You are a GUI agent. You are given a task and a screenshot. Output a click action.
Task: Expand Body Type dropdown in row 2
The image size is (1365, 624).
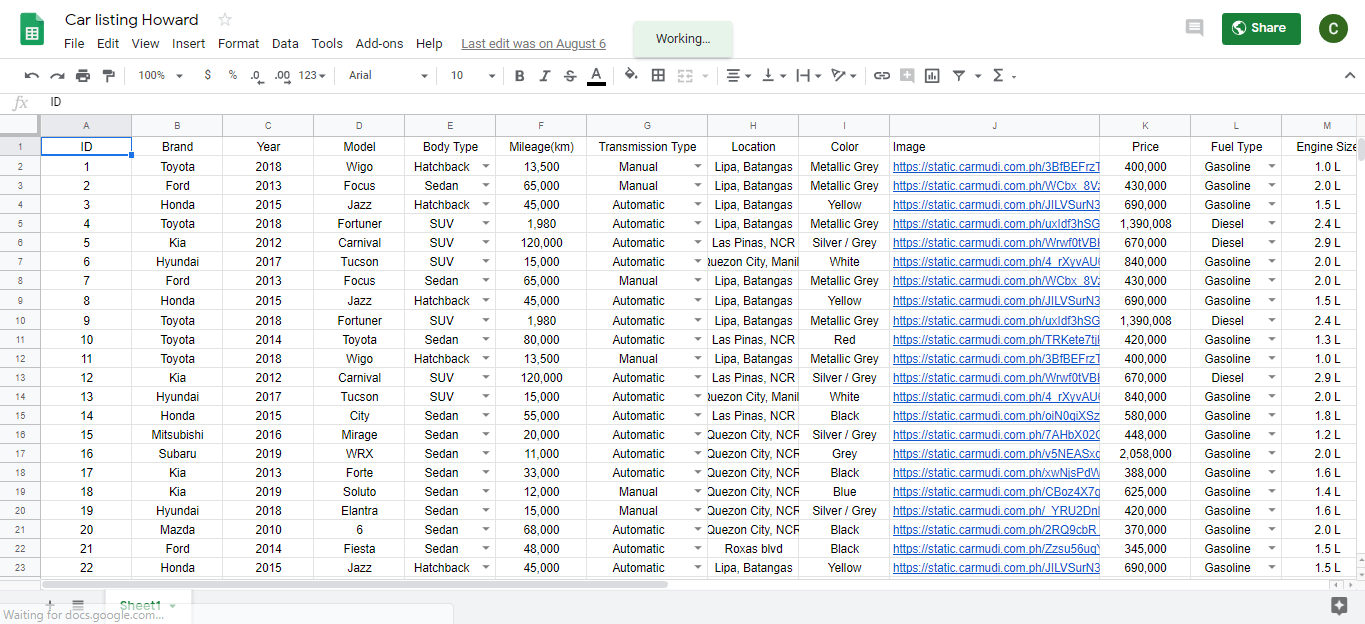pos(486,167)
